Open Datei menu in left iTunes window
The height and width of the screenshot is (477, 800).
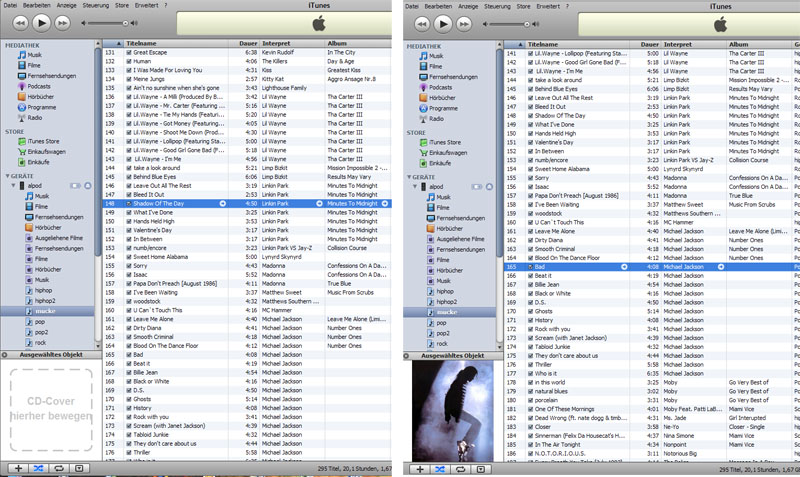[x=10, y=5]
